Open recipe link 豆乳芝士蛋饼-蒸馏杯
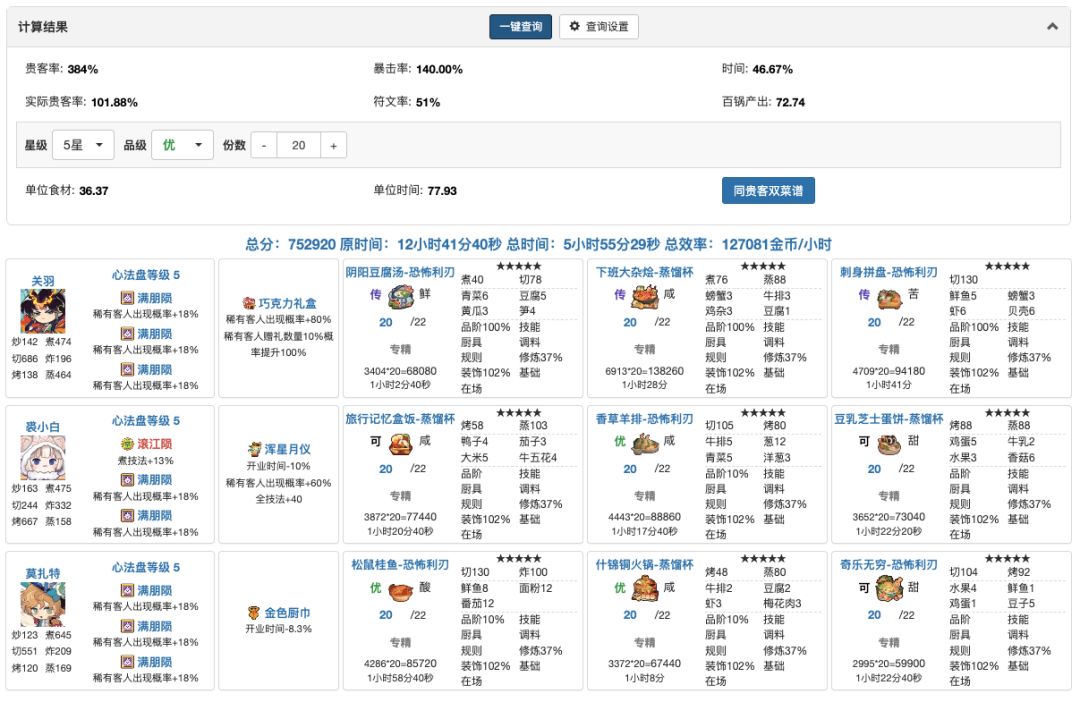Image resolution: width=1080 pixels, height=702 pixels. point(889,419)
